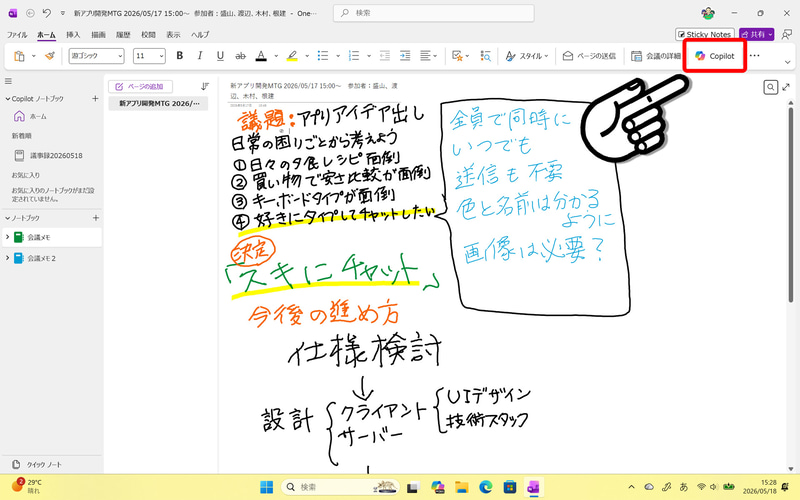Open the スタイル styles dropdown
The height and width of the screenshot is (500, 800).
(527, 56)
